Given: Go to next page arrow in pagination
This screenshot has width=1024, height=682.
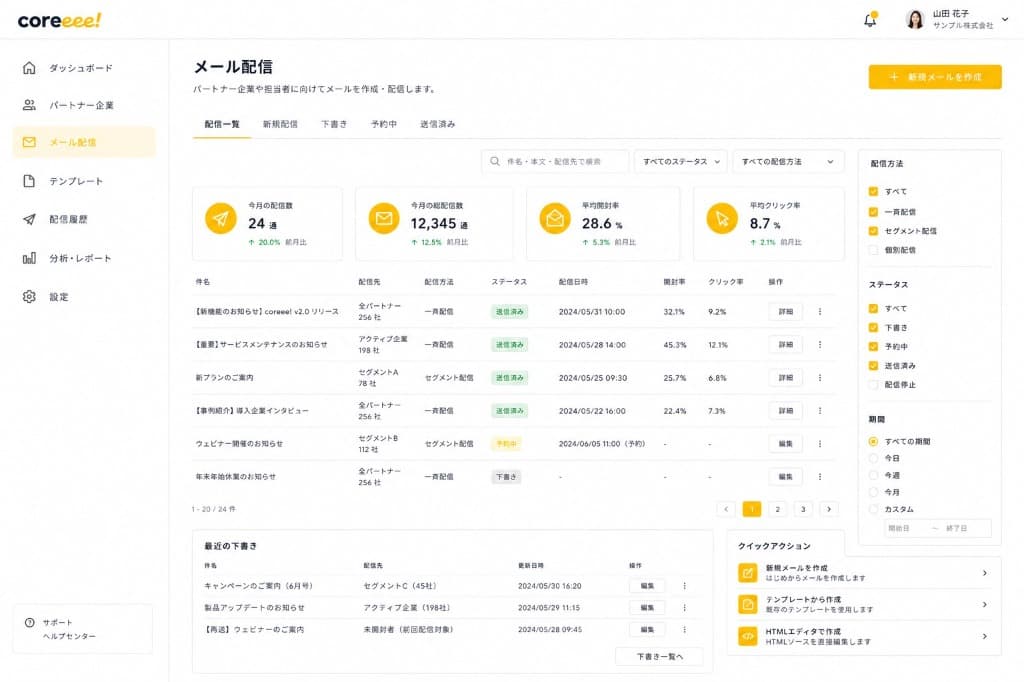Looking at the screenshot, I should tap(829, 509).
